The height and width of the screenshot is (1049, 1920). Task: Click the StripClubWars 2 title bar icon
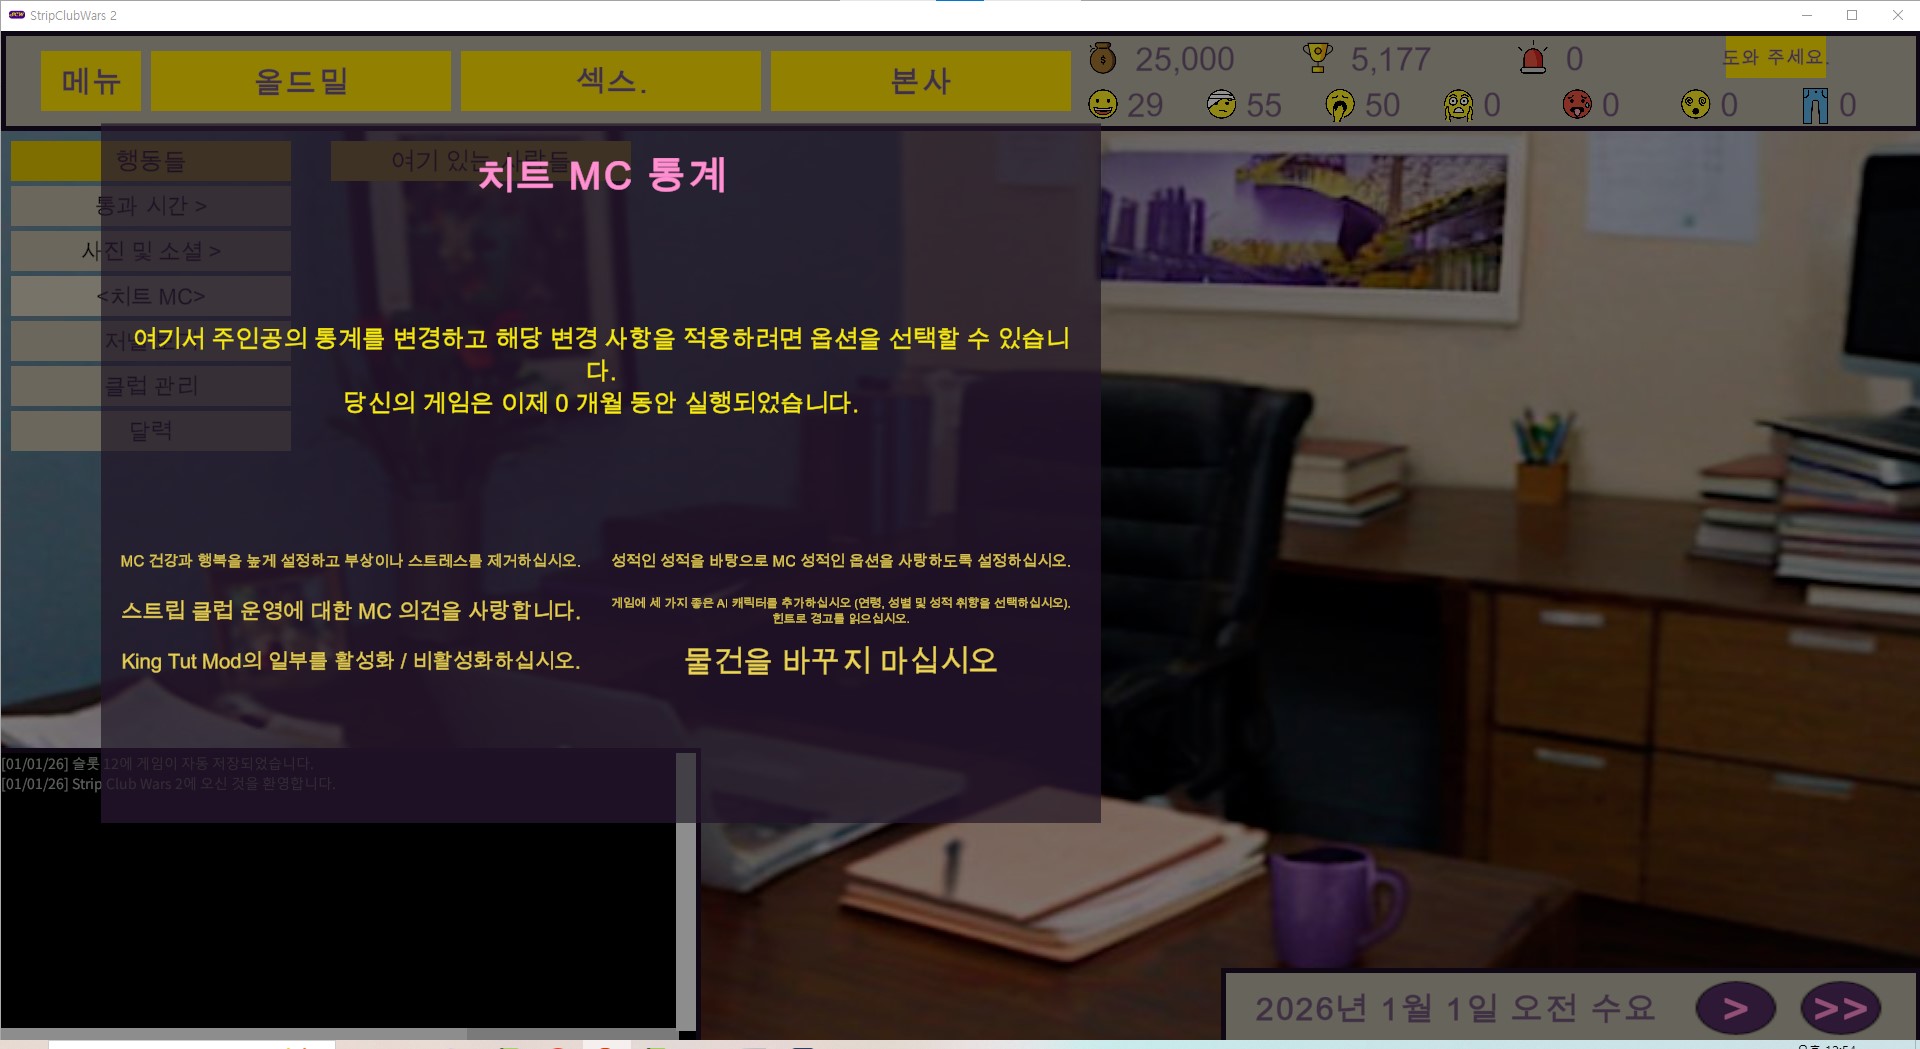click(17, 15)
